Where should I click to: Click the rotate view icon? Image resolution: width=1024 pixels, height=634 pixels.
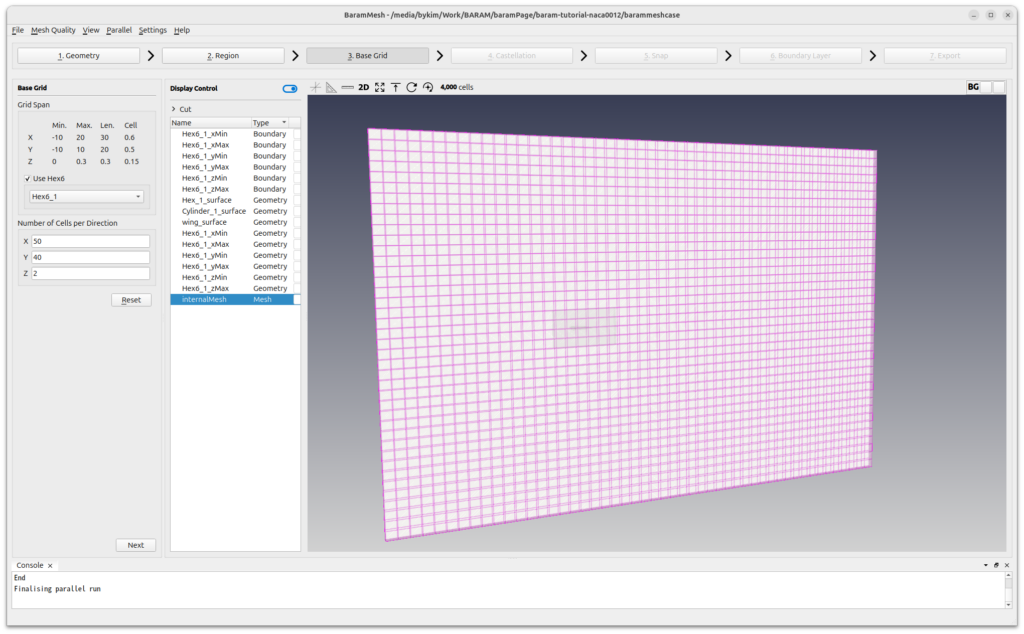pyautogui.click(x=411, y=87)
